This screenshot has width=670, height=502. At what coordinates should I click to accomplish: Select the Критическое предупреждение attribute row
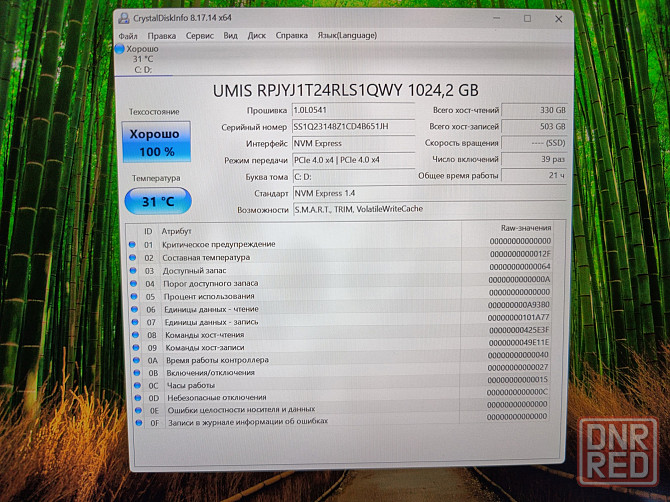(340, 244)
